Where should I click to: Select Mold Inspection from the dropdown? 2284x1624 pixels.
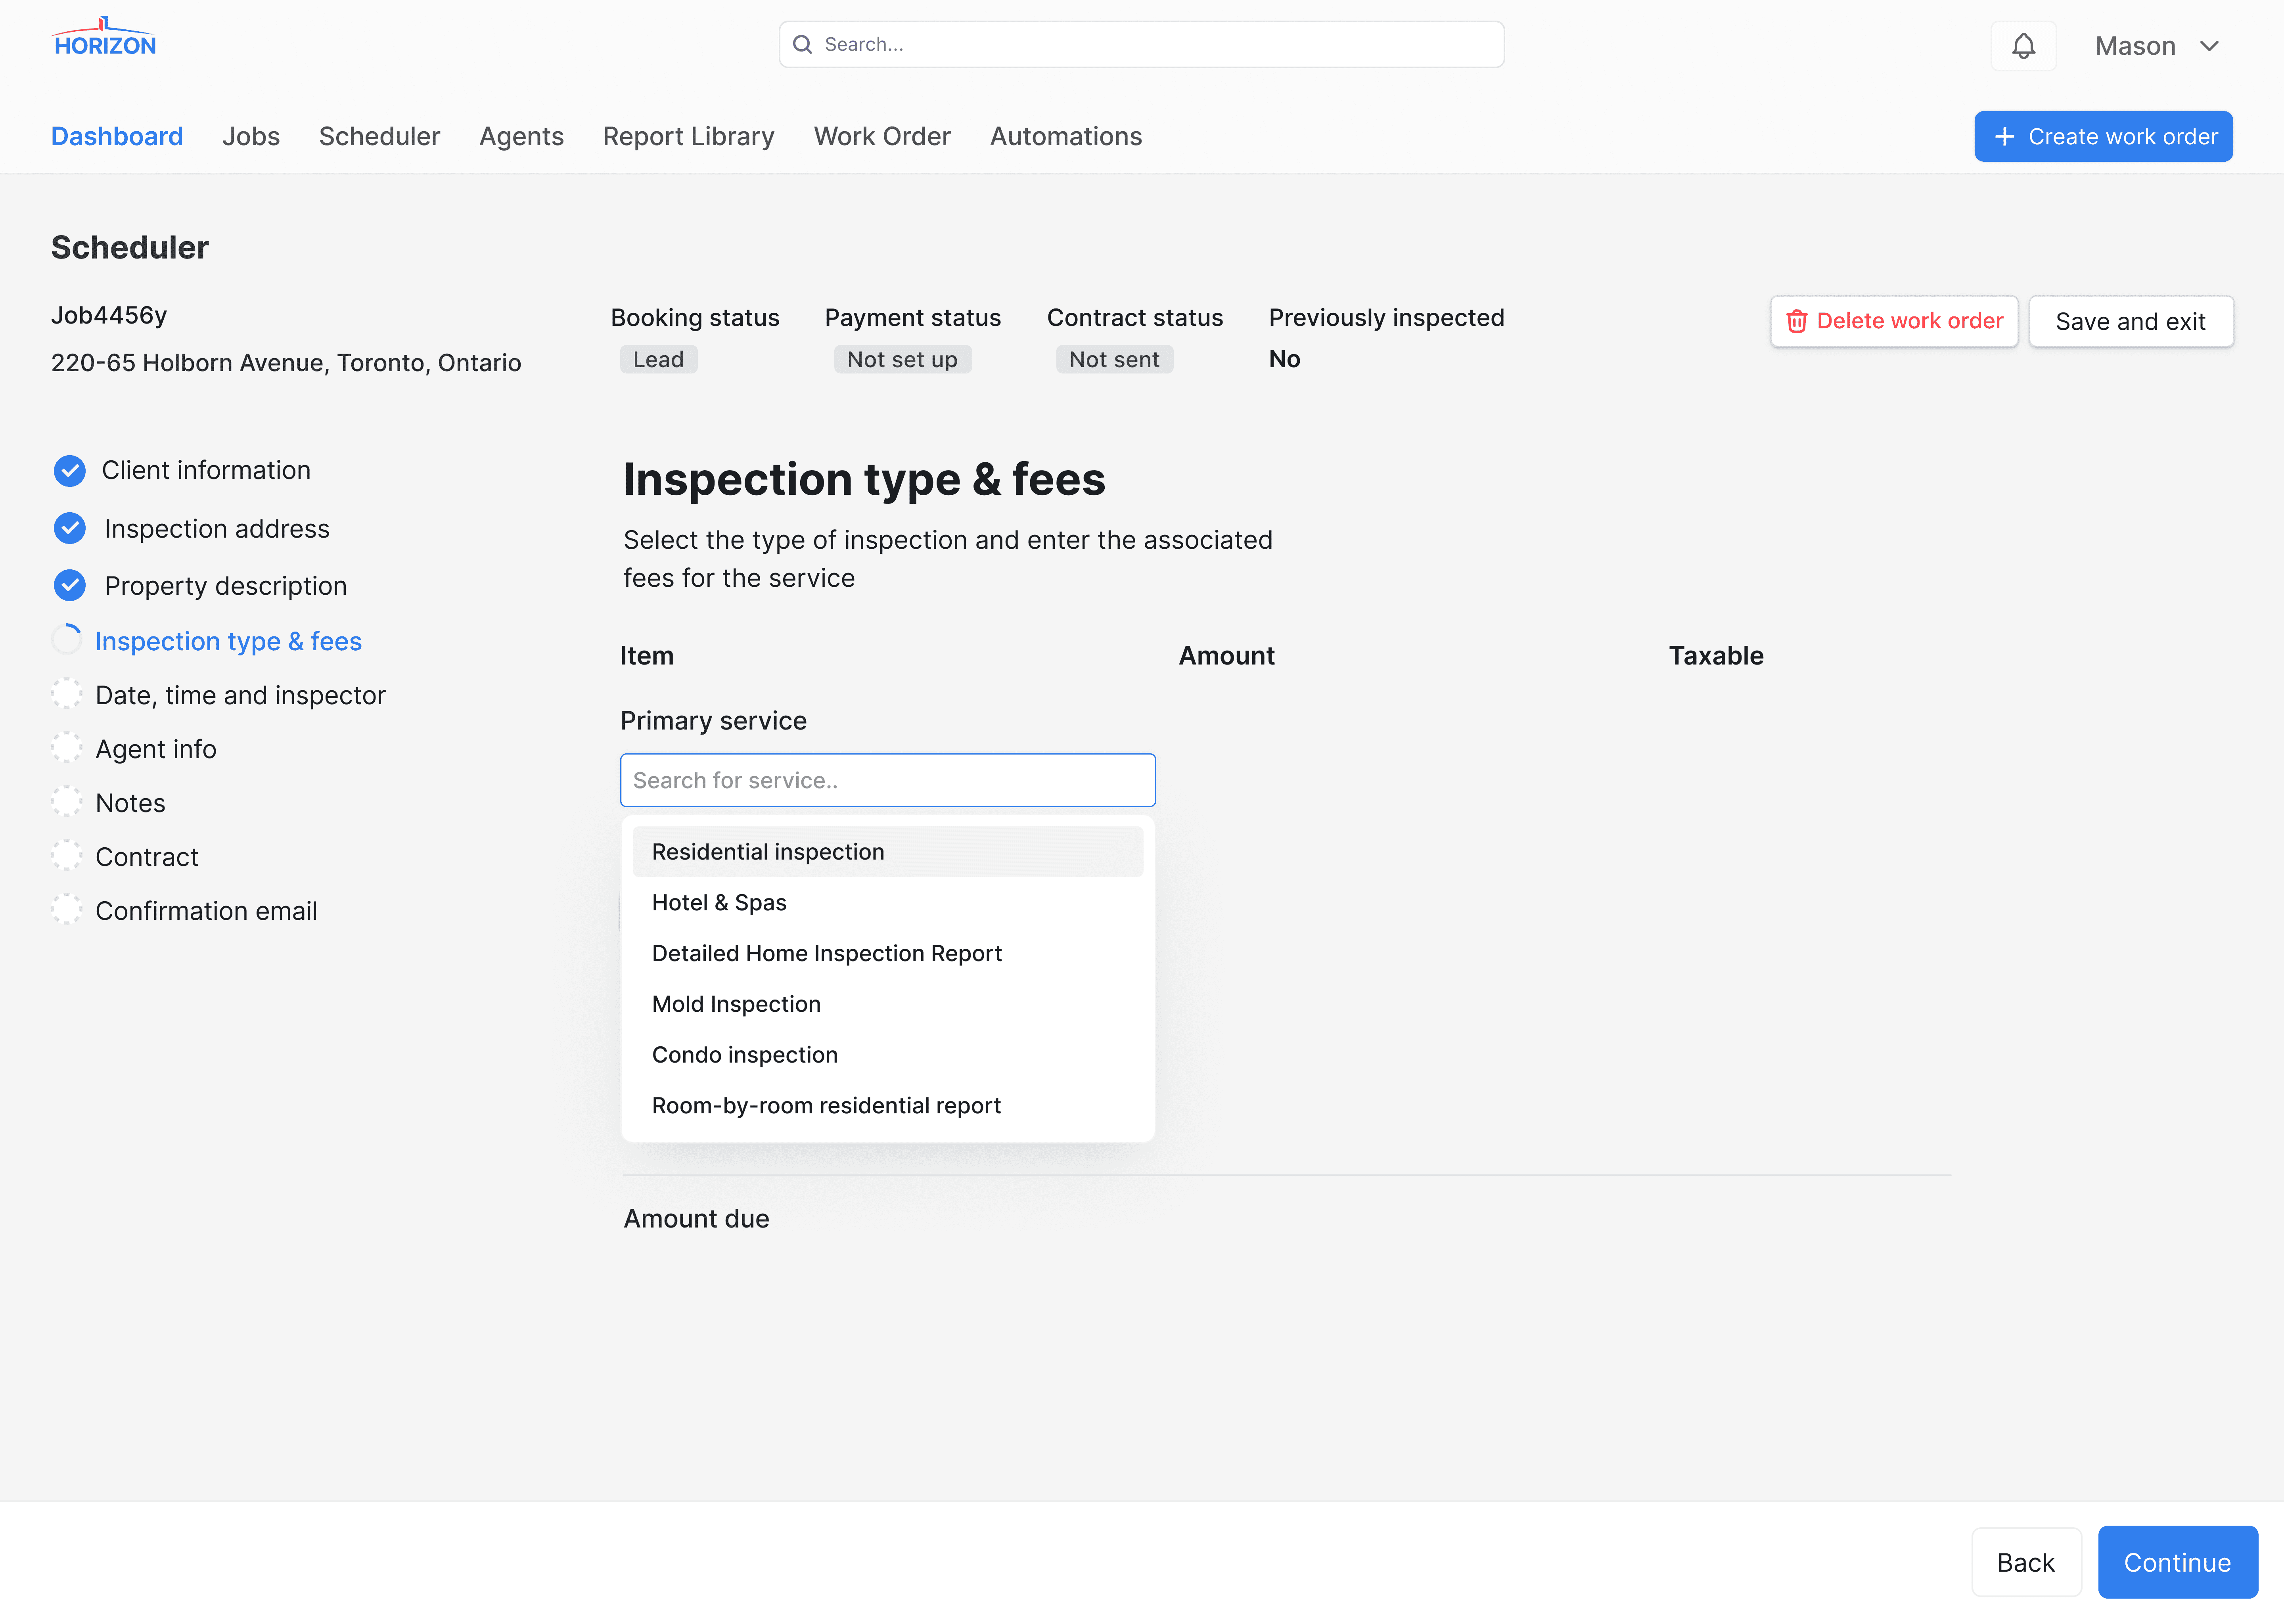tap(887, 1004)
